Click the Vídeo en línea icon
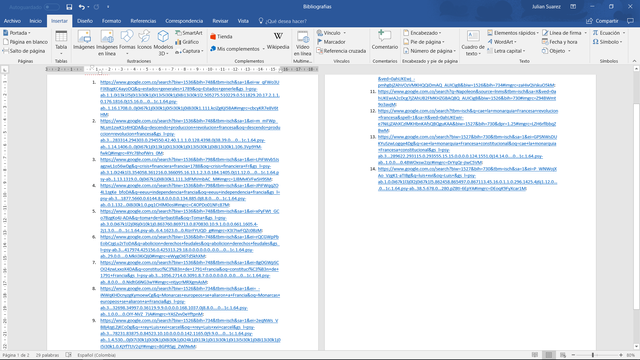This screenshot has height=360, width=640. click(303, 43)
